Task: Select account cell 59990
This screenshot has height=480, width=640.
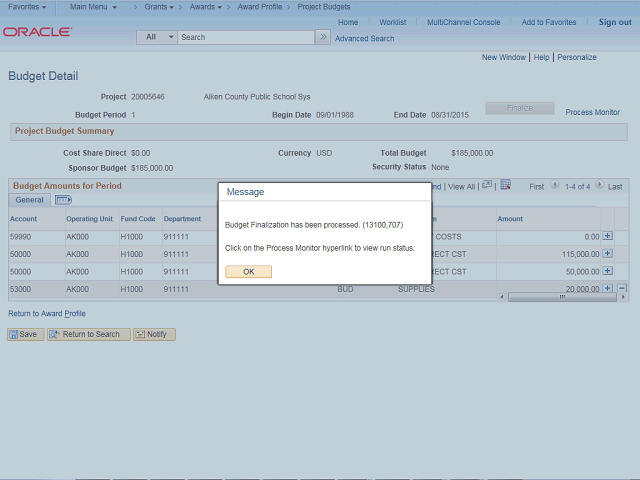Action: click(20, 237)
